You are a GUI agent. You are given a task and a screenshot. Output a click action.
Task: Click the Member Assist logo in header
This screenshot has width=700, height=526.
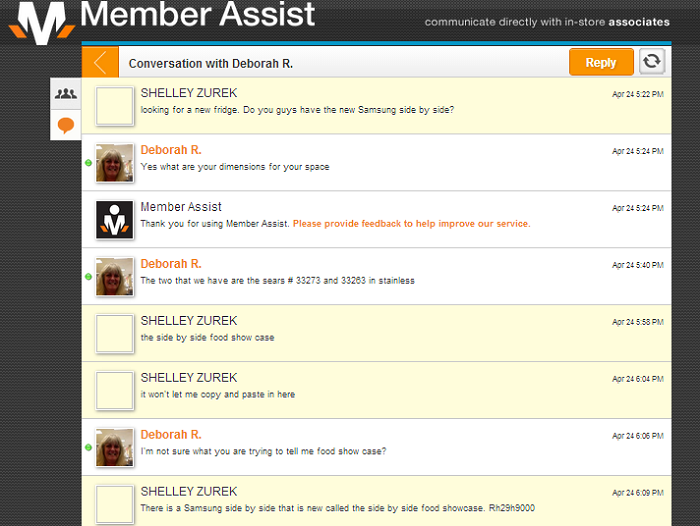tap(41, 20)
